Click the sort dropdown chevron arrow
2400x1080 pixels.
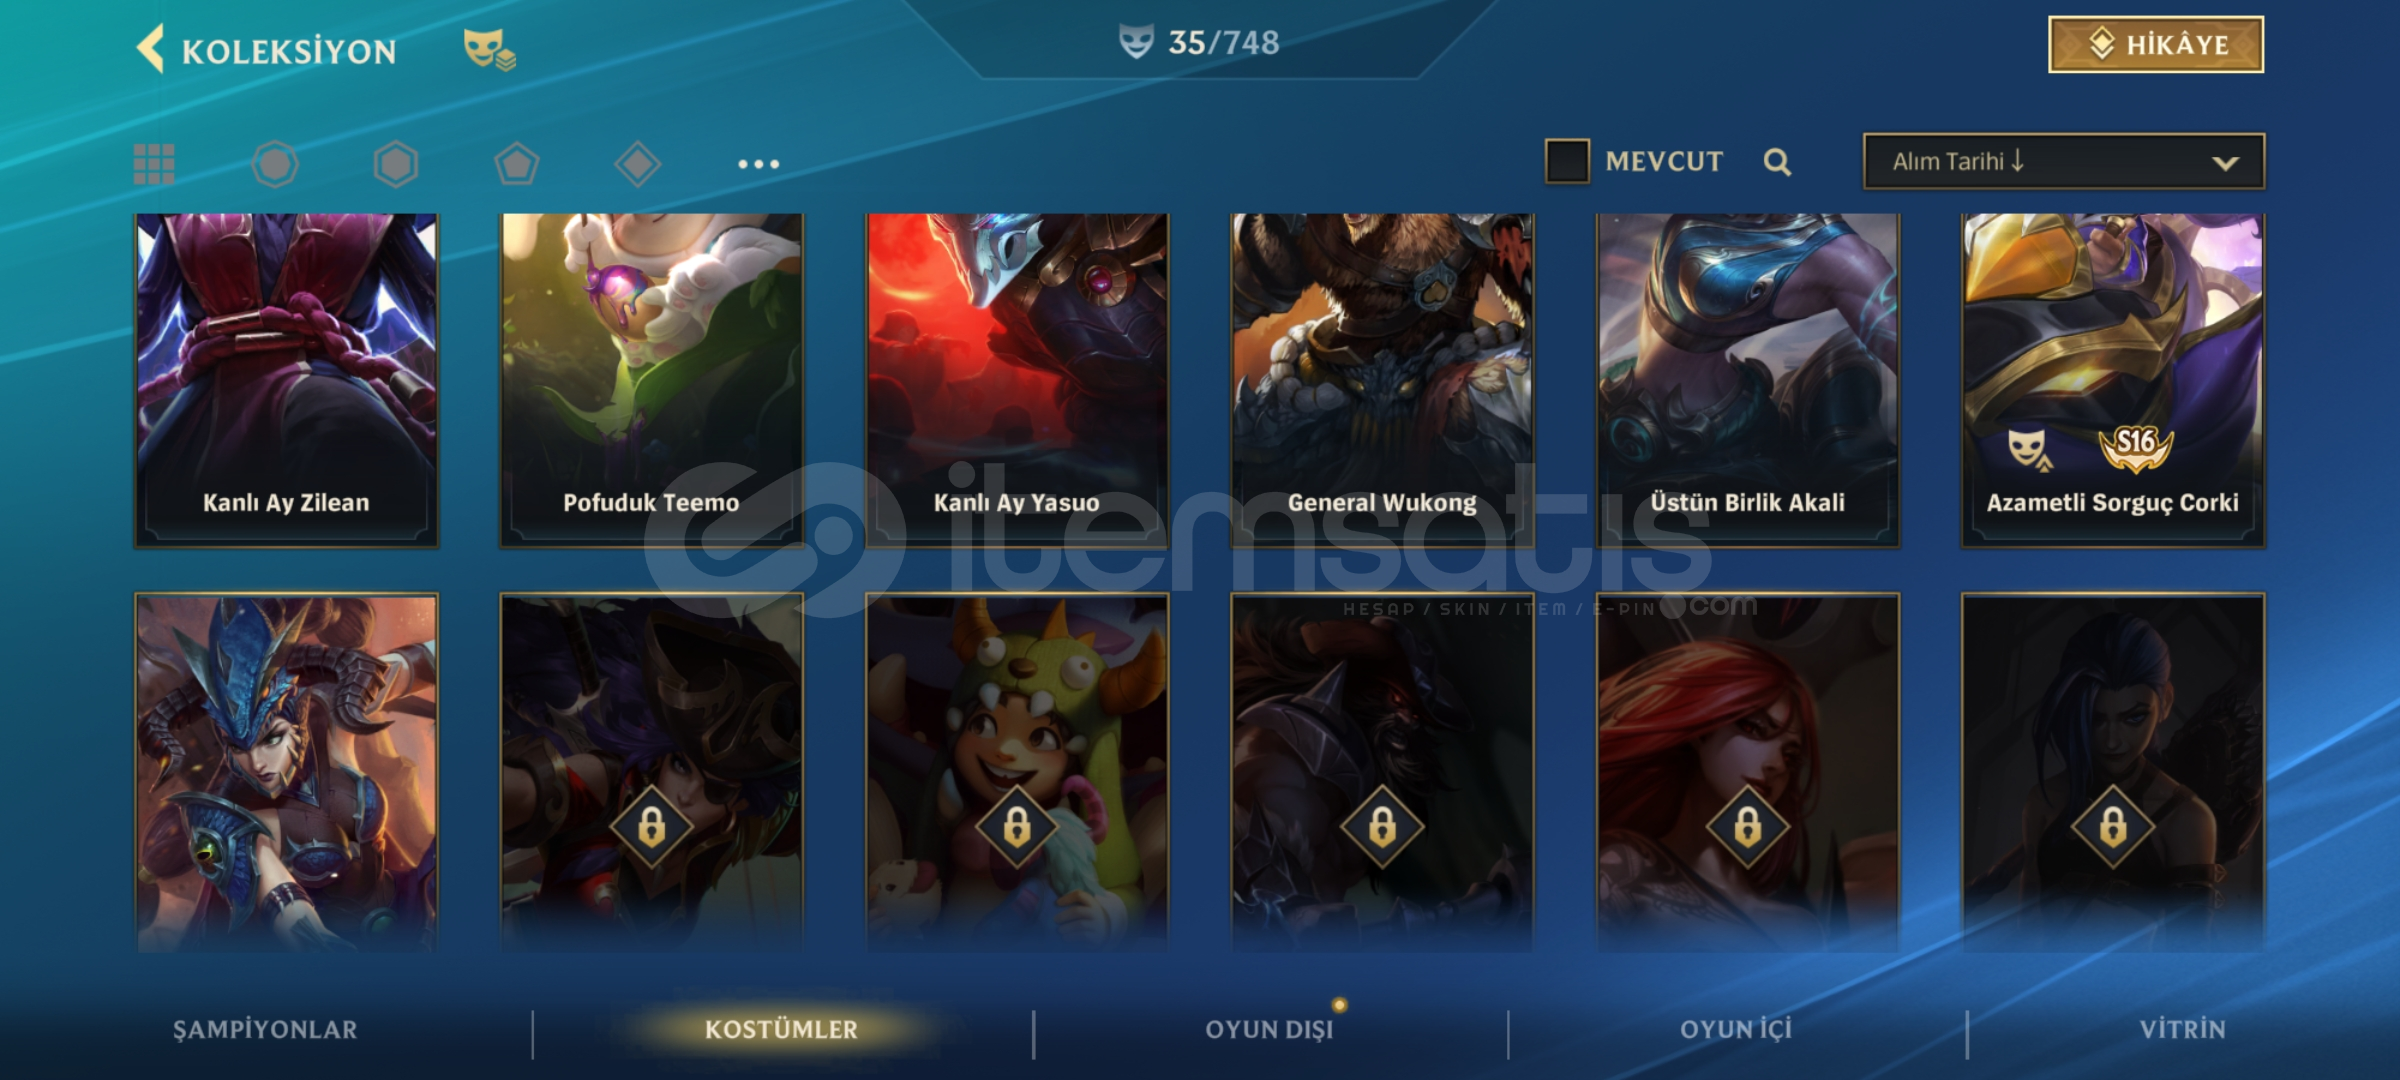pos(2225,163)
